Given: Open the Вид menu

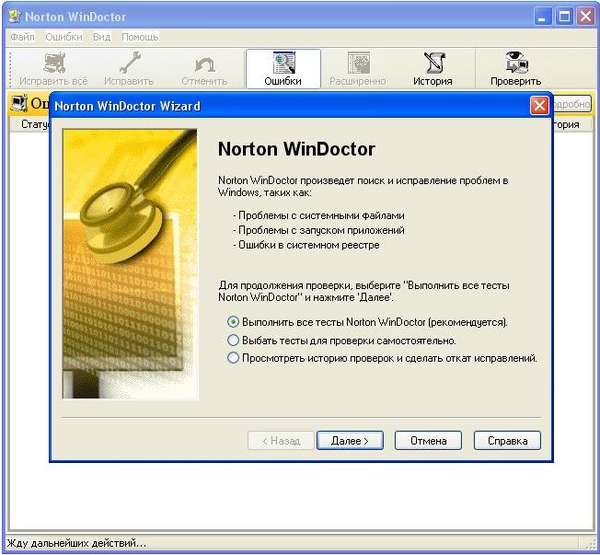Looking at the screenshot, I should pyautogui.click(x=102, y=37).
